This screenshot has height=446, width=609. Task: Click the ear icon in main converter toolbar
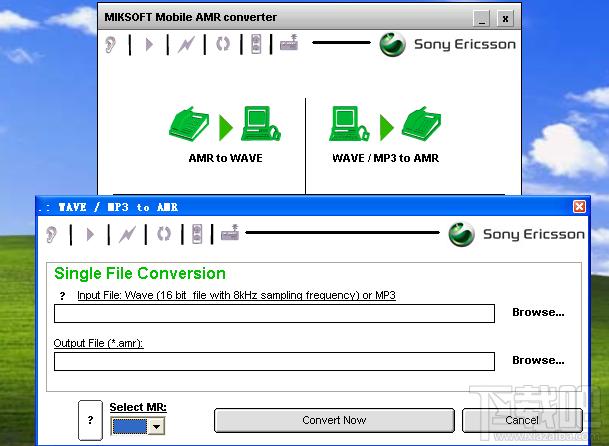111,44
